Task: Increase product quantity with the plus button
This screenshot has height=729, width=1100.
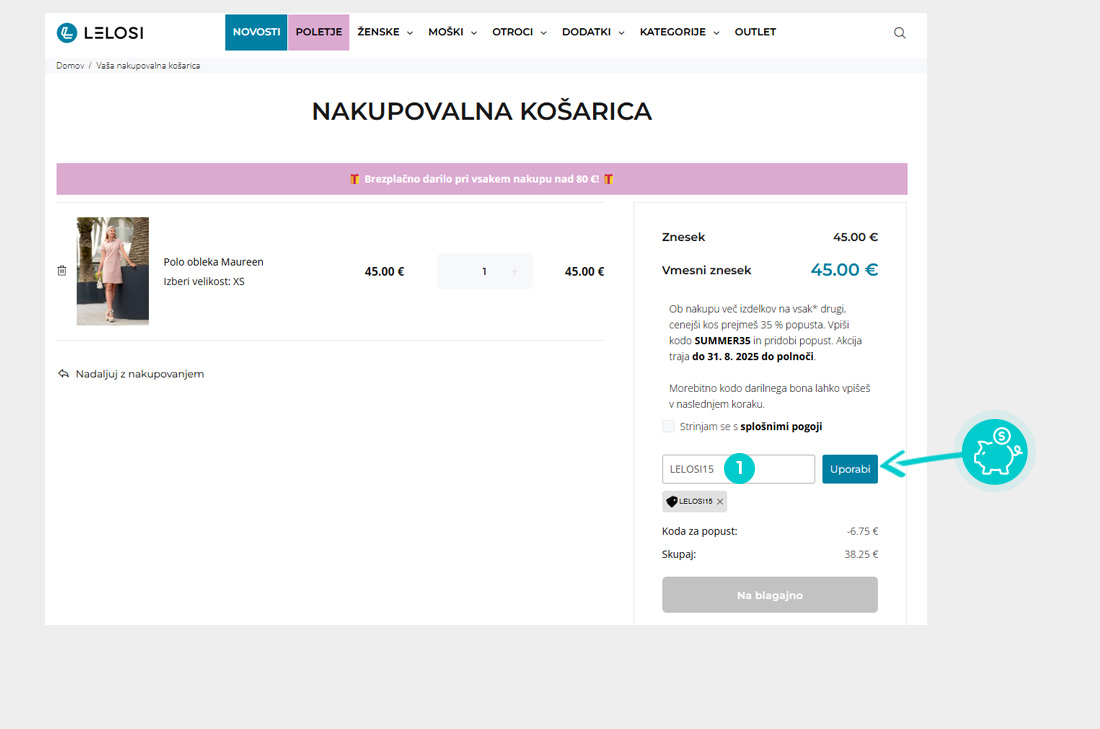Action: [x=515, y=271]
